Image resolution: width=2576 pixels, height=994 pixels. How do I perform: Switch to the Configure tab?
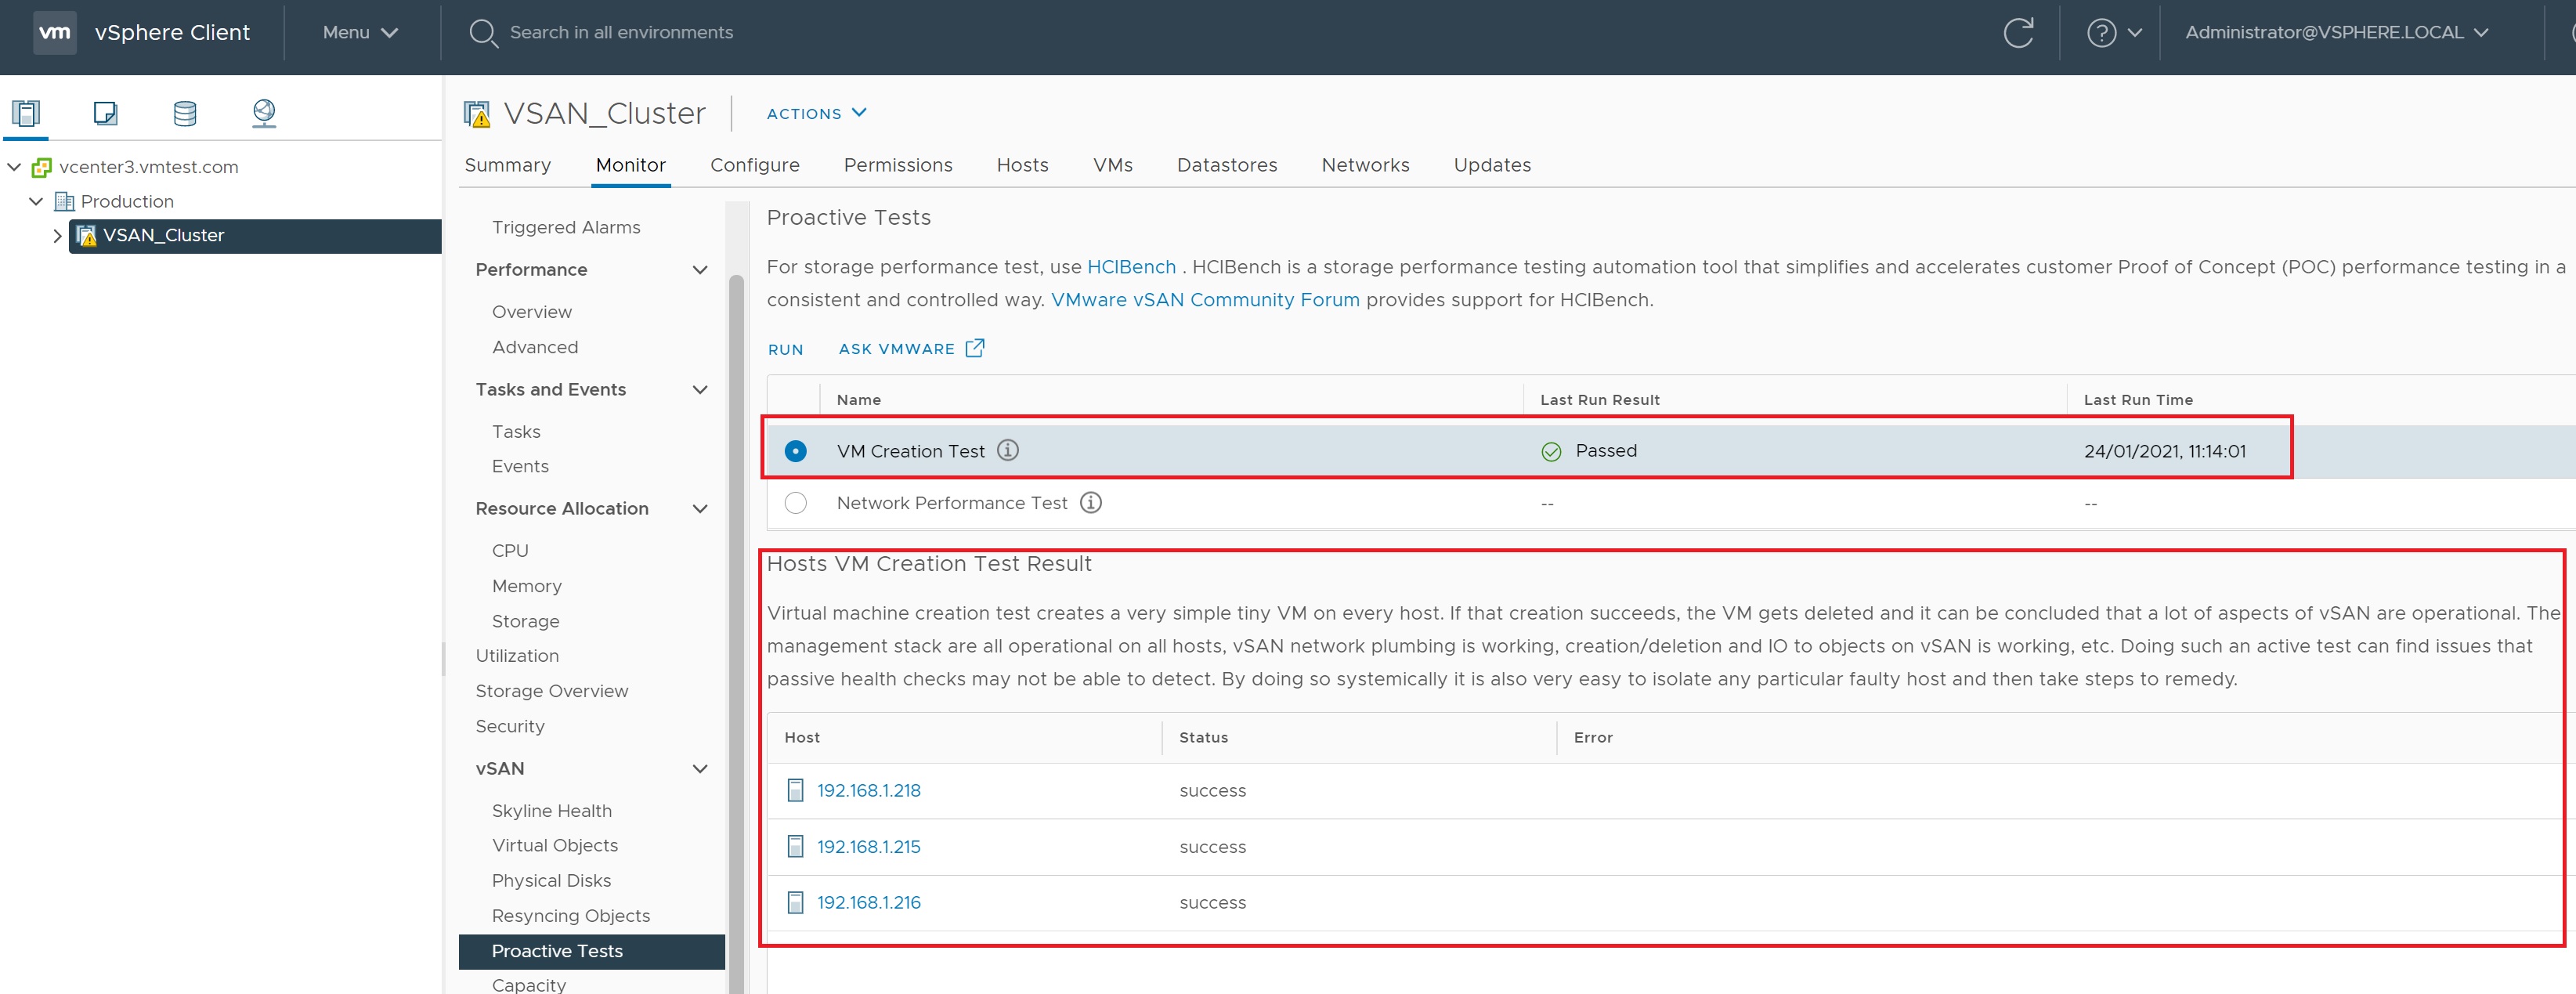754,165
